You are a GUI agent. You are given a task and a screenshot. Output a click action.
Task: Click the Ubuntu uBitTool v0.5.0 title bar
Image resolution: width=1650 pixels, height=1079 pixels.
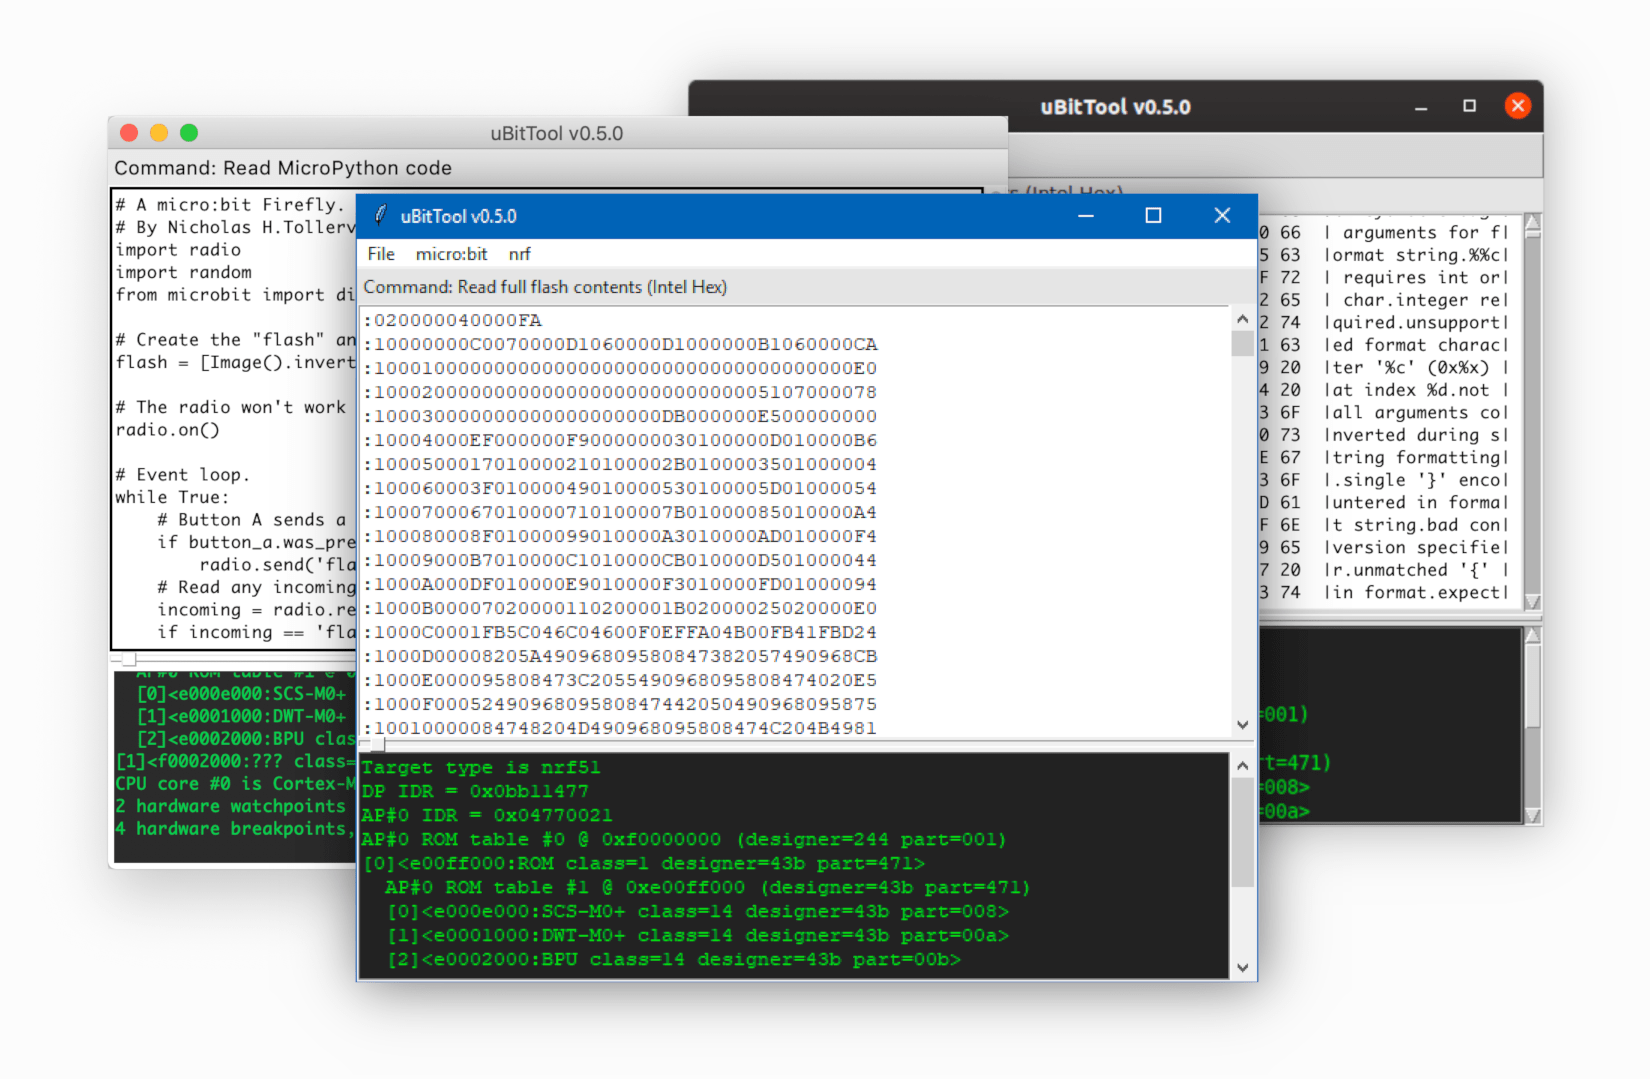[1115, 107]
